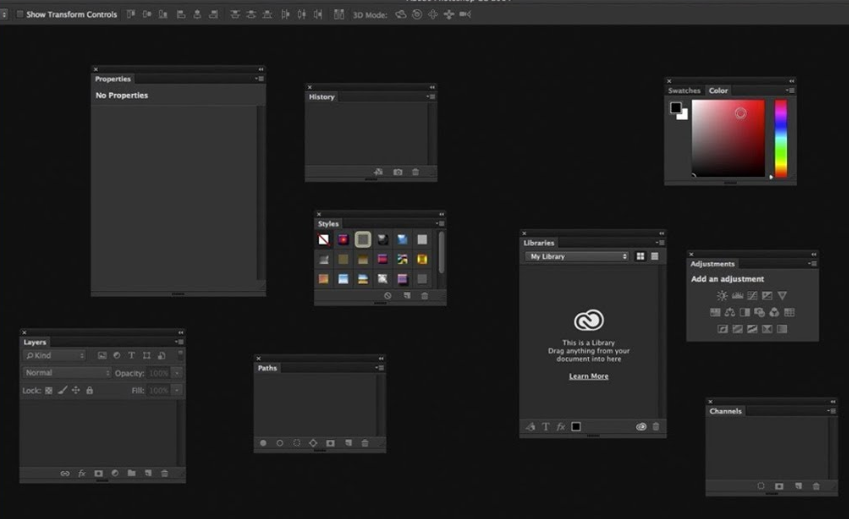Add text style T icon in Libraries
The height and width of the screenshot is (519, 849).
tap(546, 426)
